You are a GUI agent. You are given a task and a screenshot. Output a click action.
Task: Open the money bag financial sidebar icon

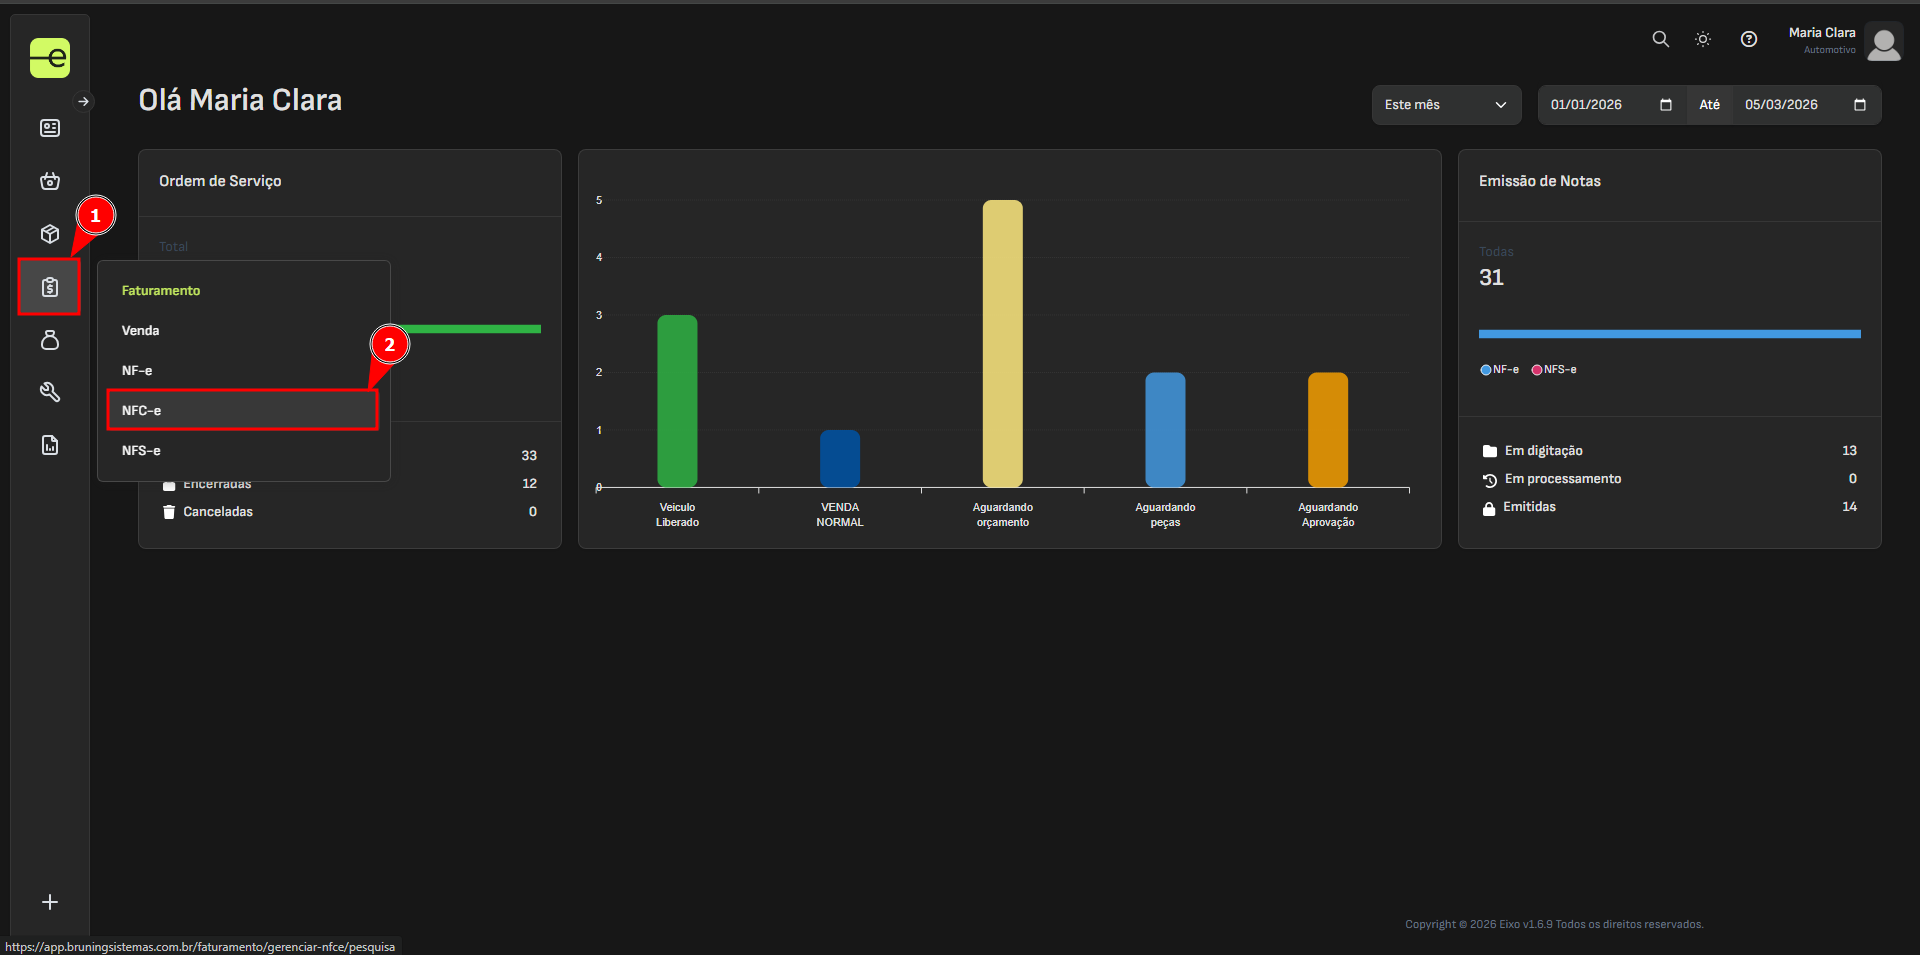50,340
